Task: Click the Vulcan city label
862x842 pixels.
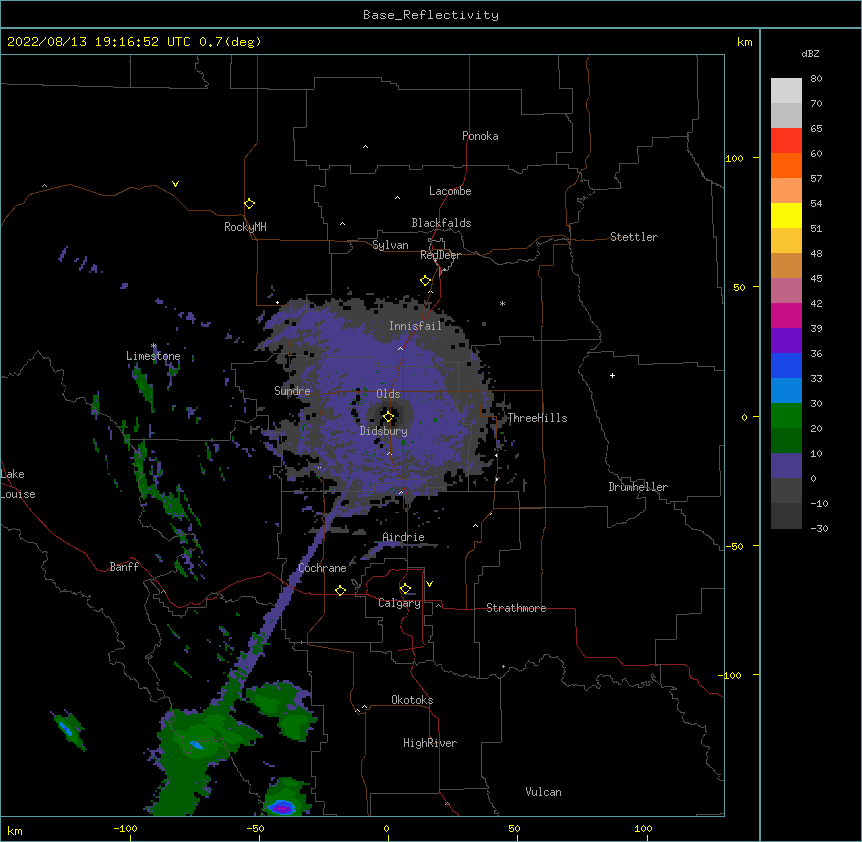Action: 543,792
